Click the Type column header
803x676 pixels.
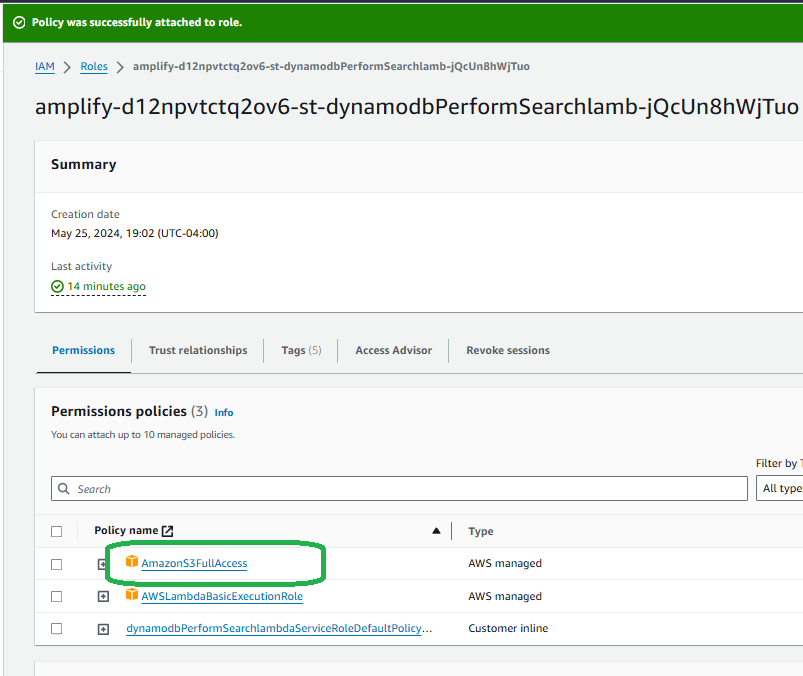[x=480, y=532]
